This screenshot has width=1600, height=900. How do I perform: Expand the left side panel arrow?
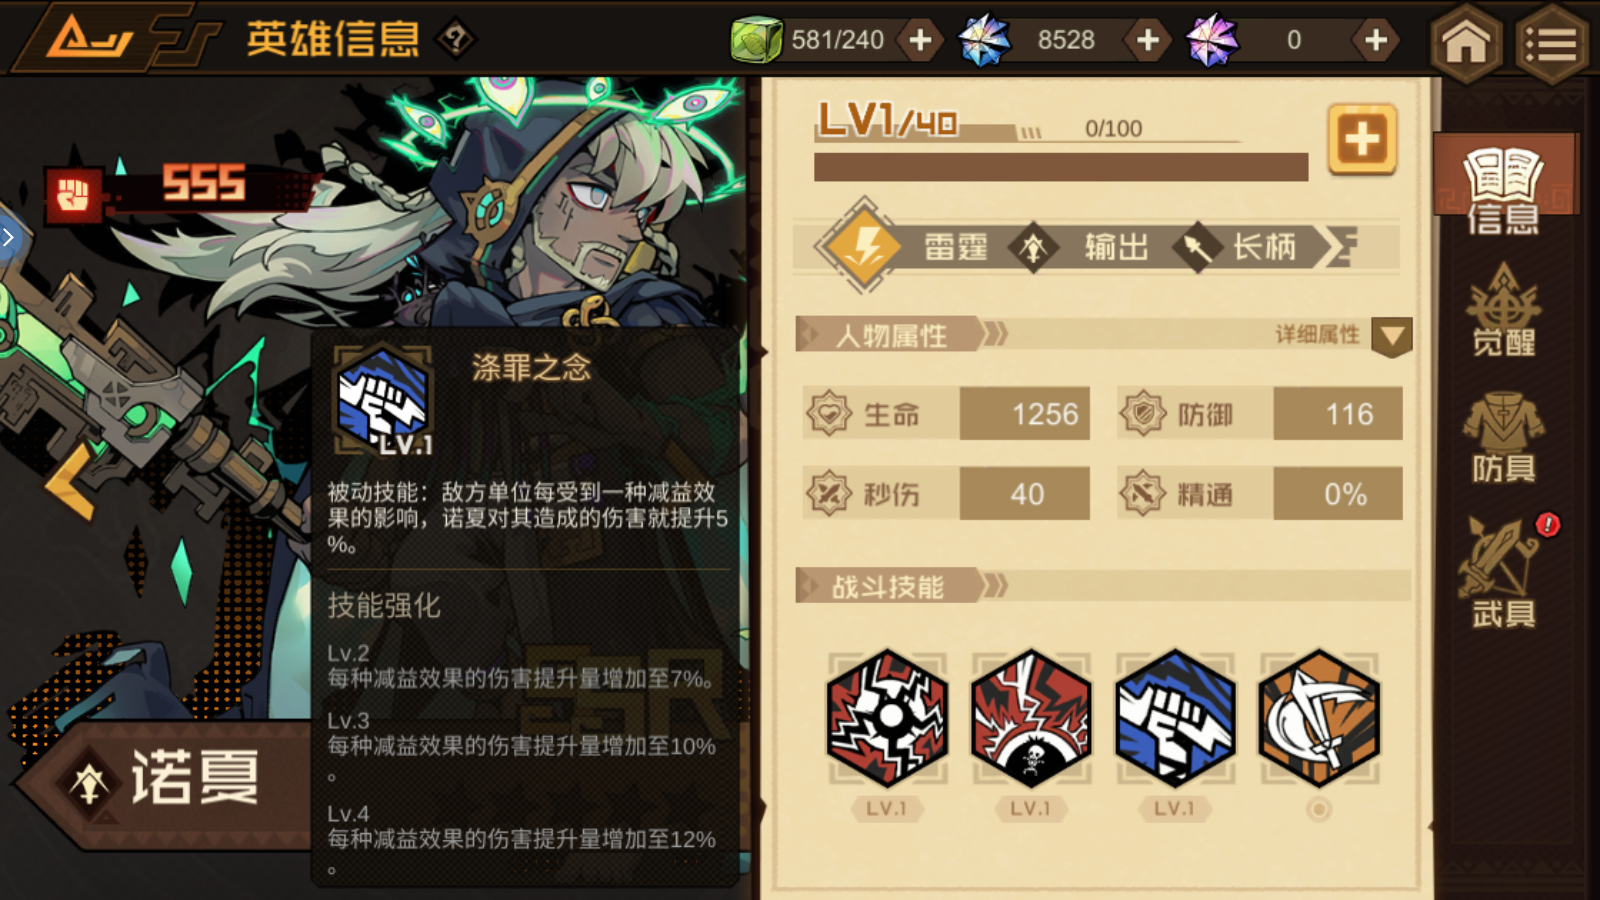[x=9, y=238]
